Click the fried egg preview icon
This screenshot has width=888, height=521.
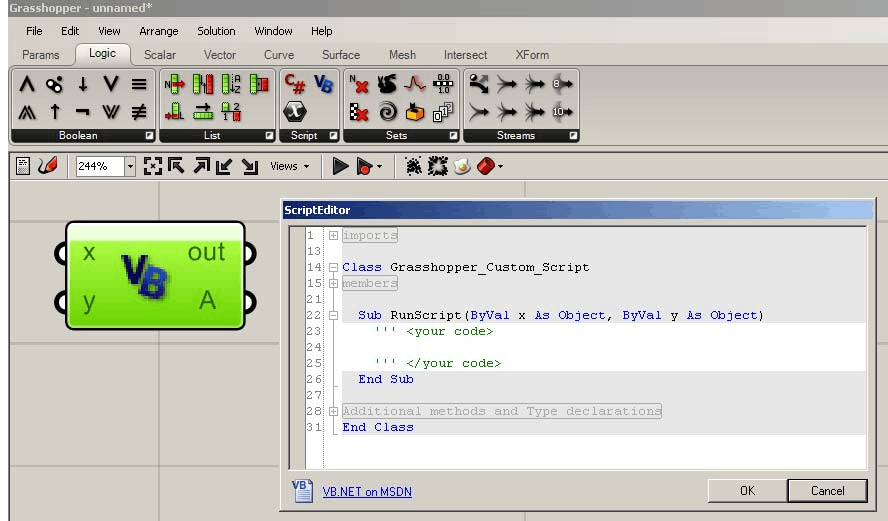point(462,166)
